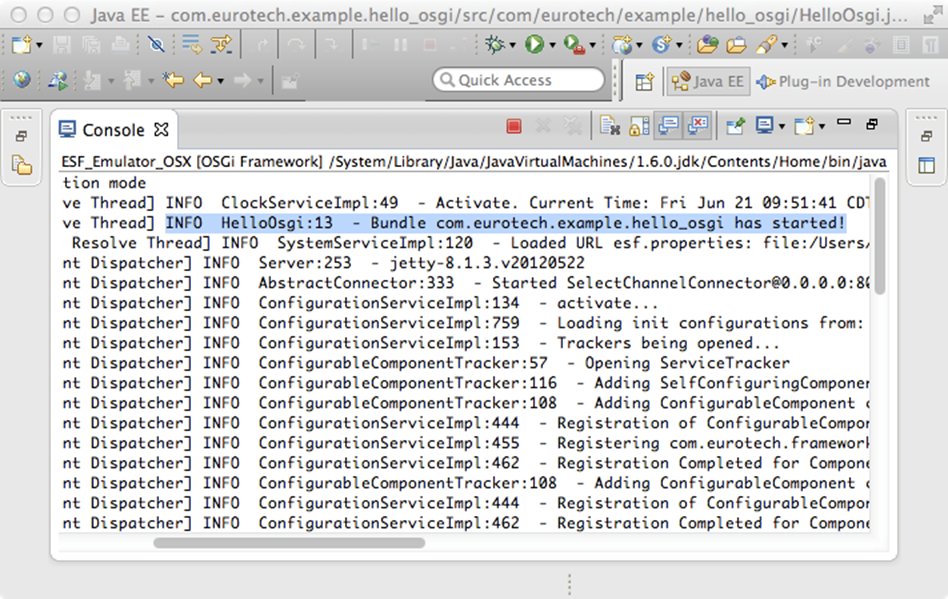948x599 pixels.
Task: Minimize the Console view
Action: (844, 123)
